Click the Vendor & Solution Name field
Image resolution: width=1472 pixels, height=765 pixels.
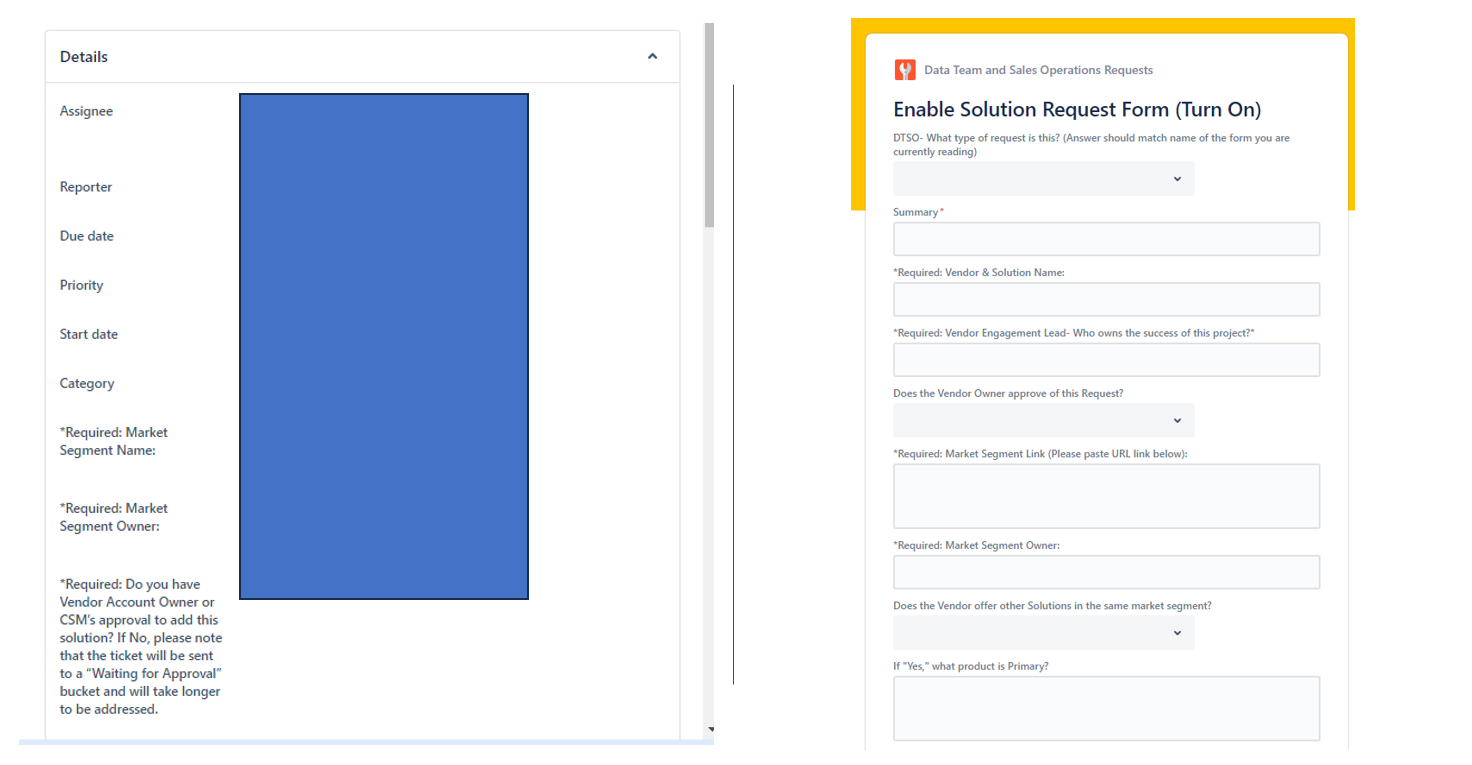(x=1106, y=299)
